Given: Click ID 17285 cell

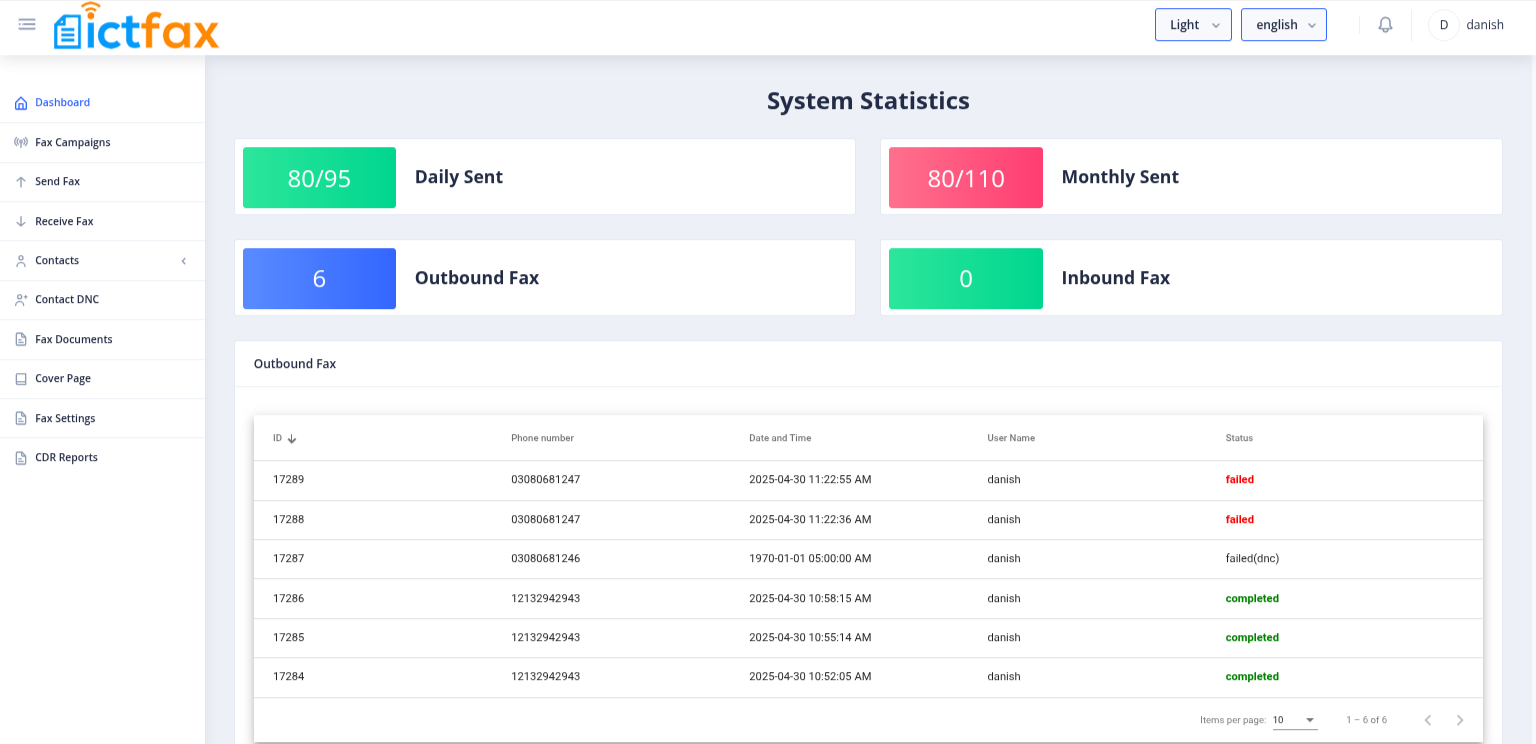Looking at the screenshot, I should tap(288, 638).
